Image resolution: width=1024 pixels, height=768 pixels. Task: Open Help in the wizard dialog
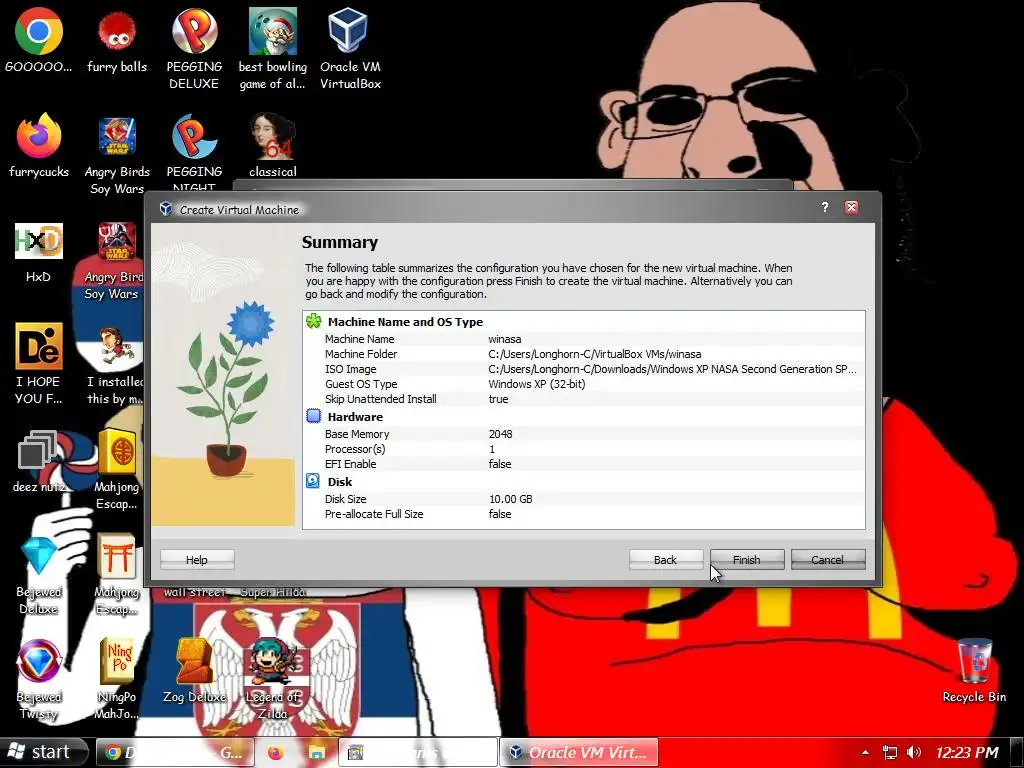coord(197,560)
